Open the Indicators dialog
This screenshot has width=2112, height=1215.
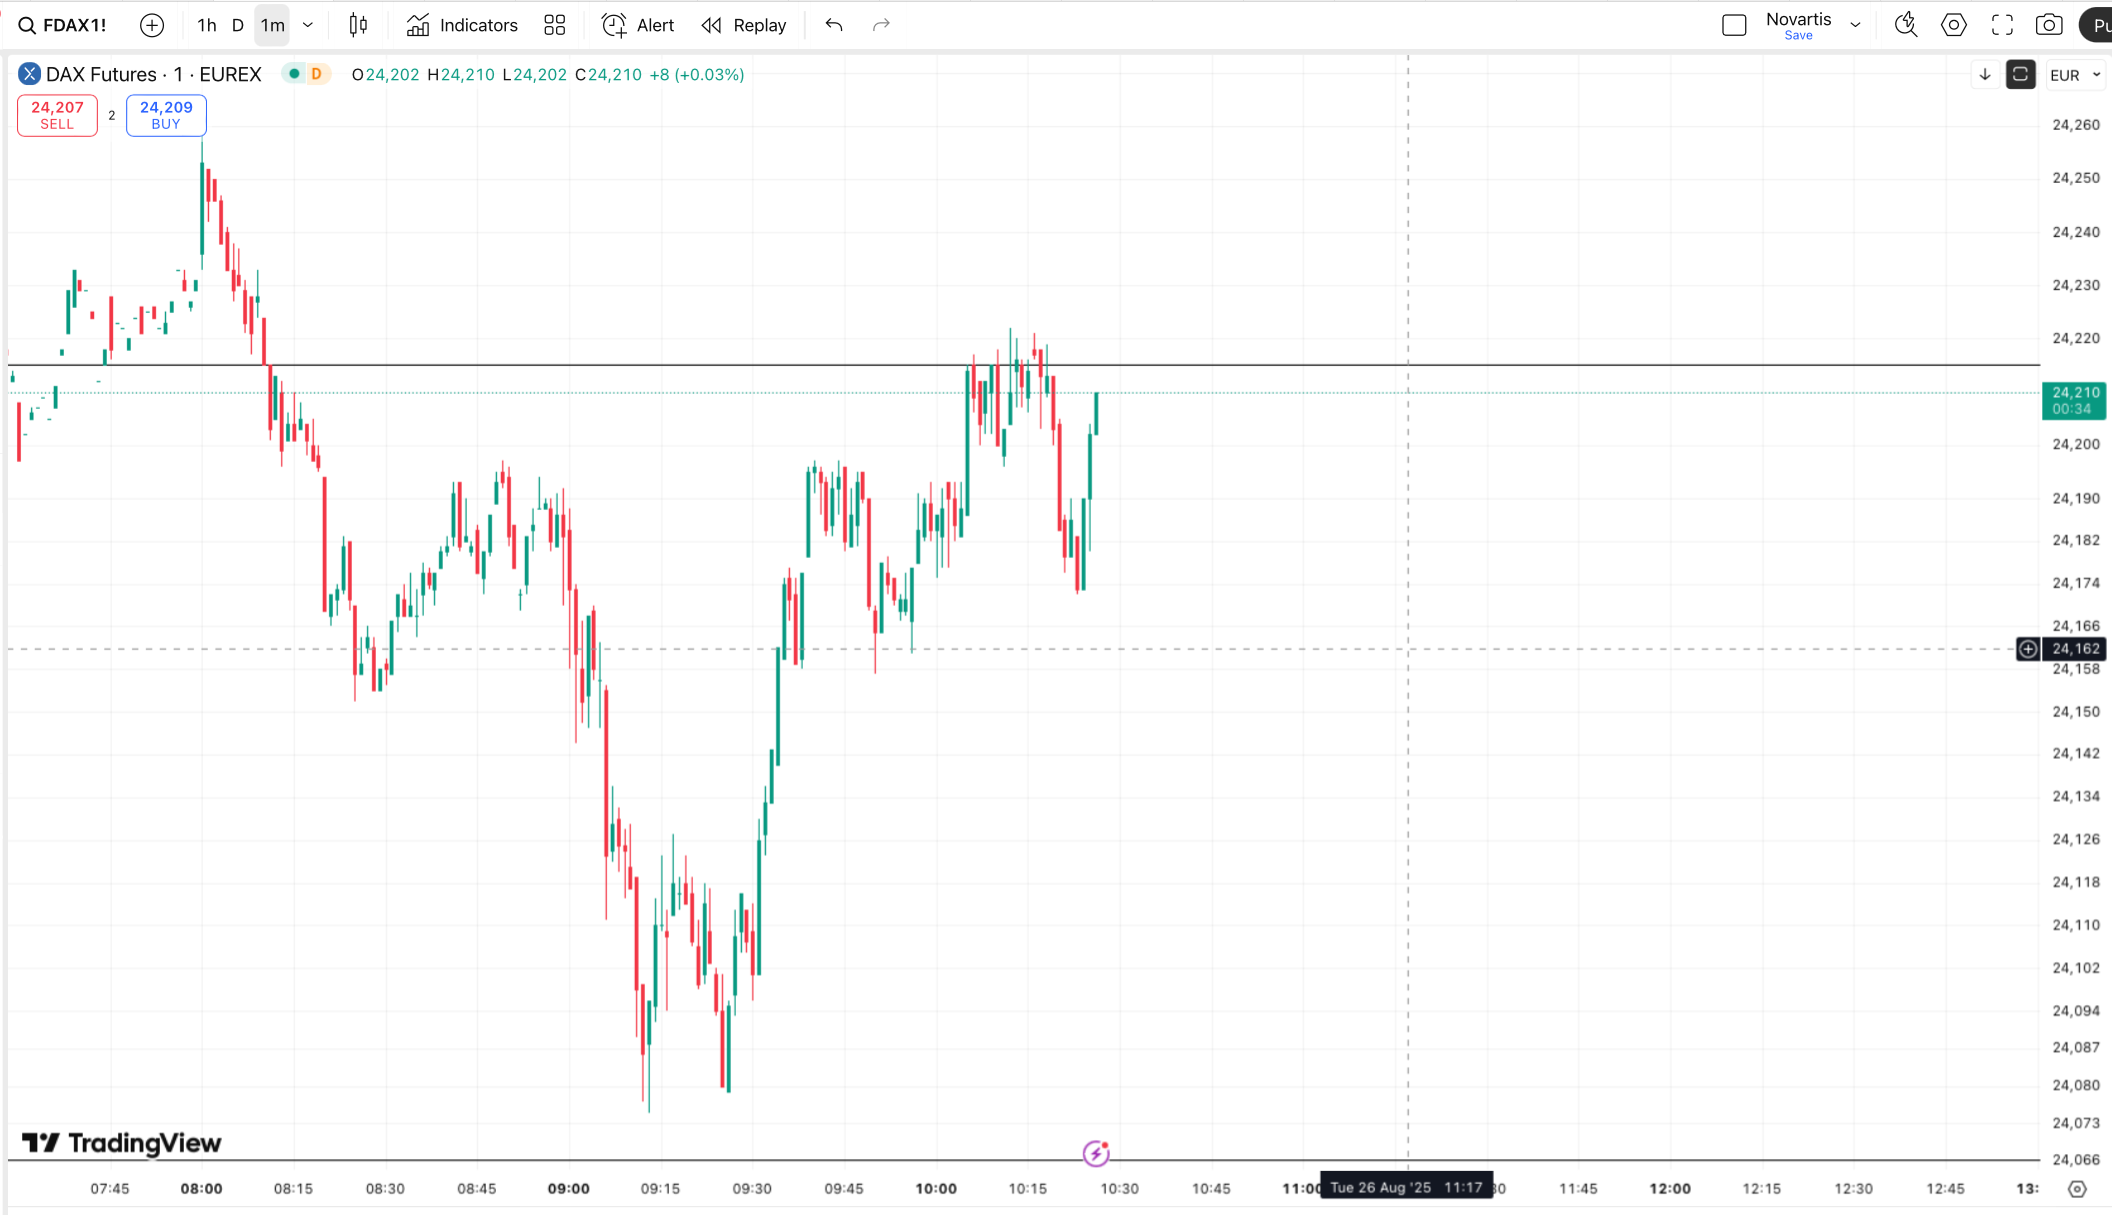point(462,25)
